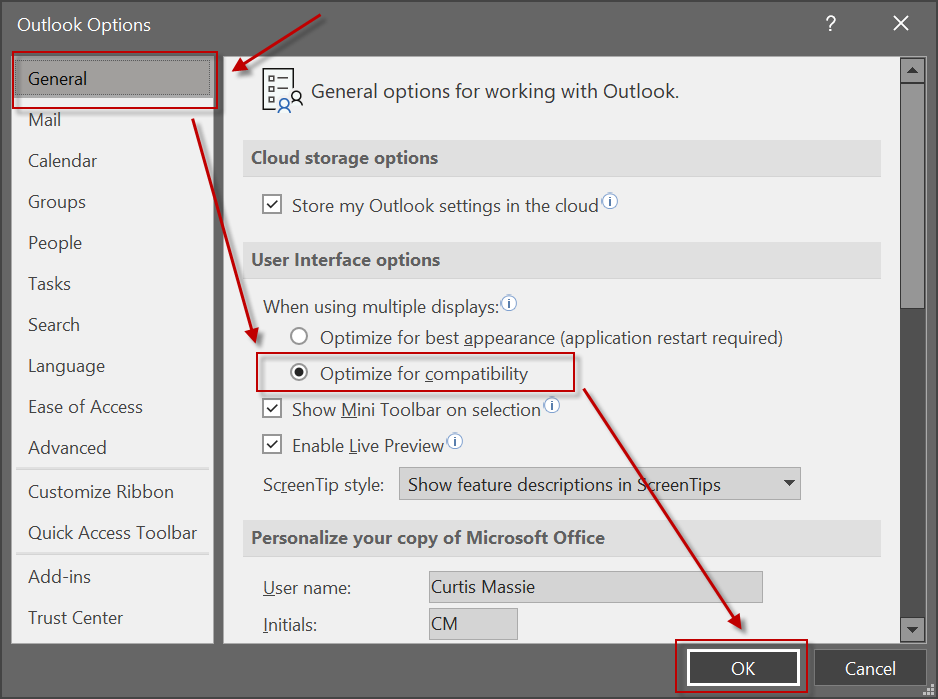The width and height of the screenshot is (938, 699).
Task: Click the dialog resize grip corner
Action: (928, 689)
